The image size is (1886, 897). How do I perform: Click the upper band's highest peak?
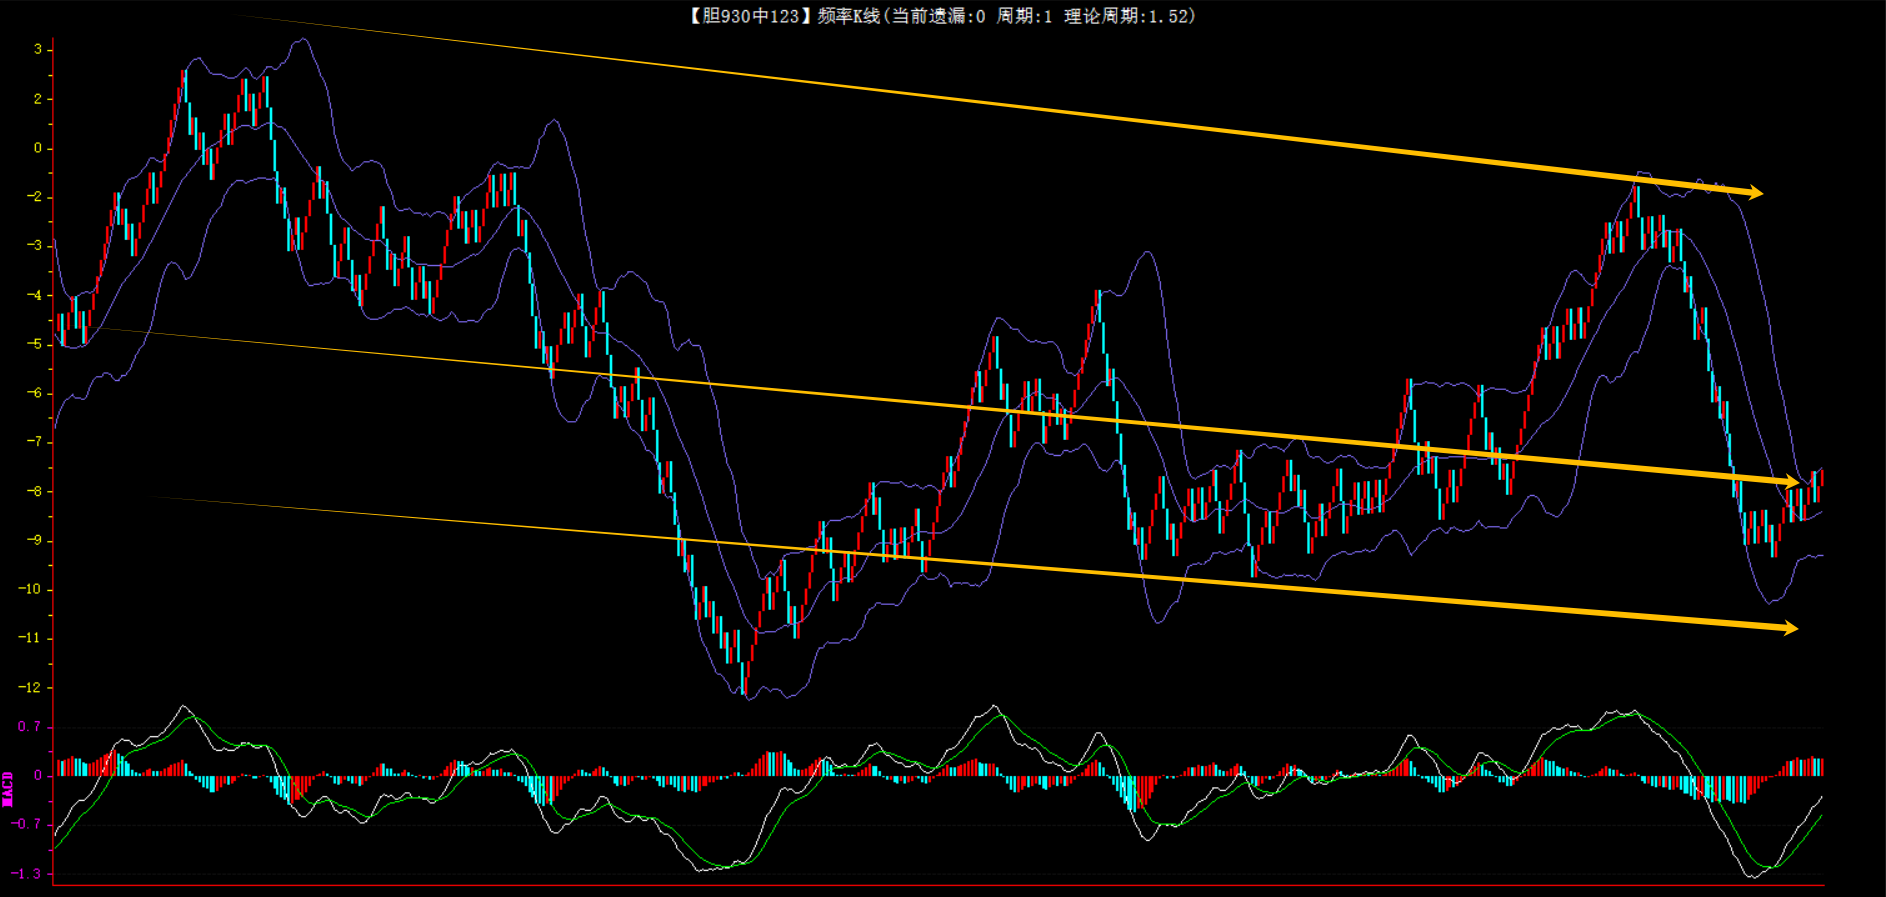pyautogui.click(x=300, y=41)
